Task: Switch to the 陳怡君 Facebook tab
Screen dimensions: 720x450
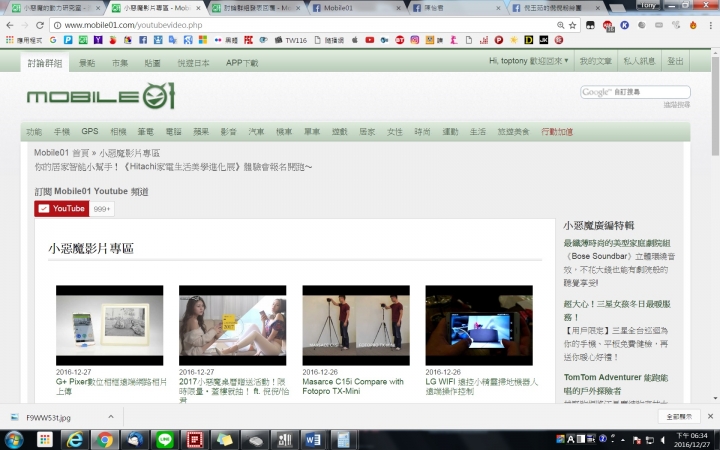Action: 457,8
